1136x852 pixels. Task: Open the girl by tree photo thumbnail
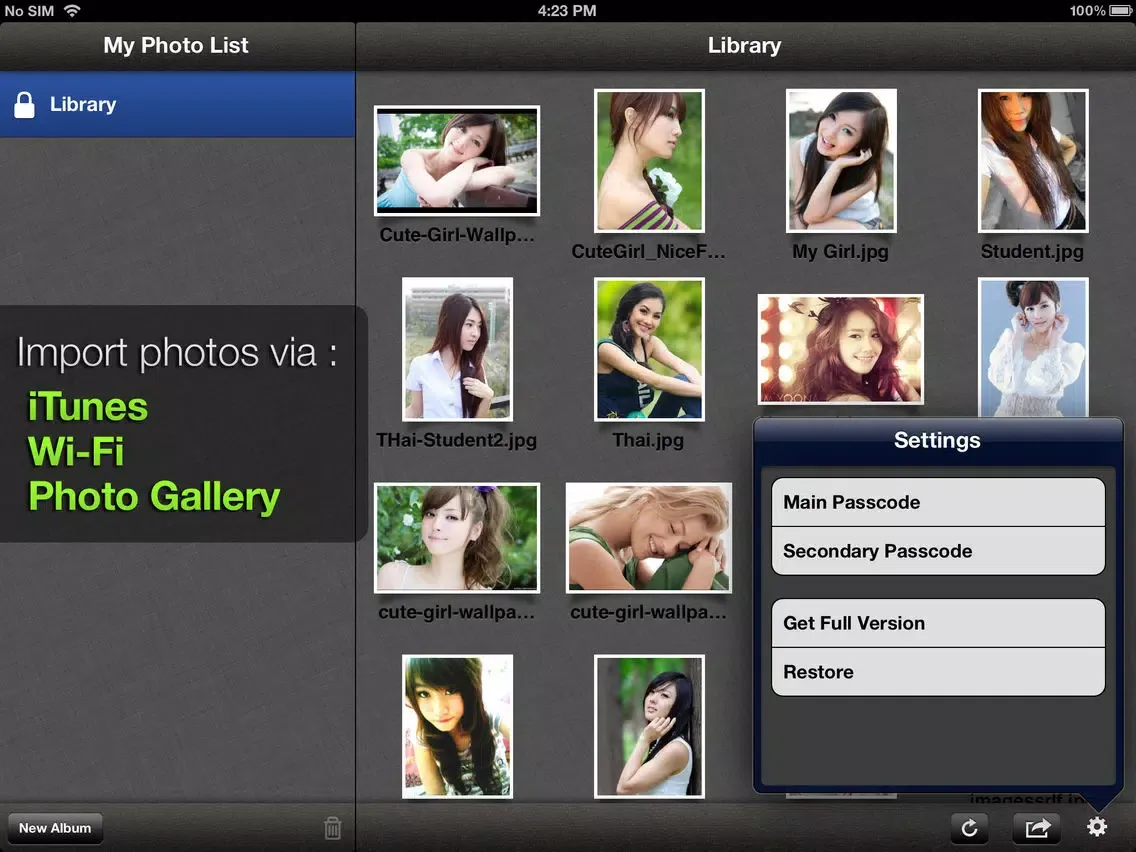coord(649,727)
